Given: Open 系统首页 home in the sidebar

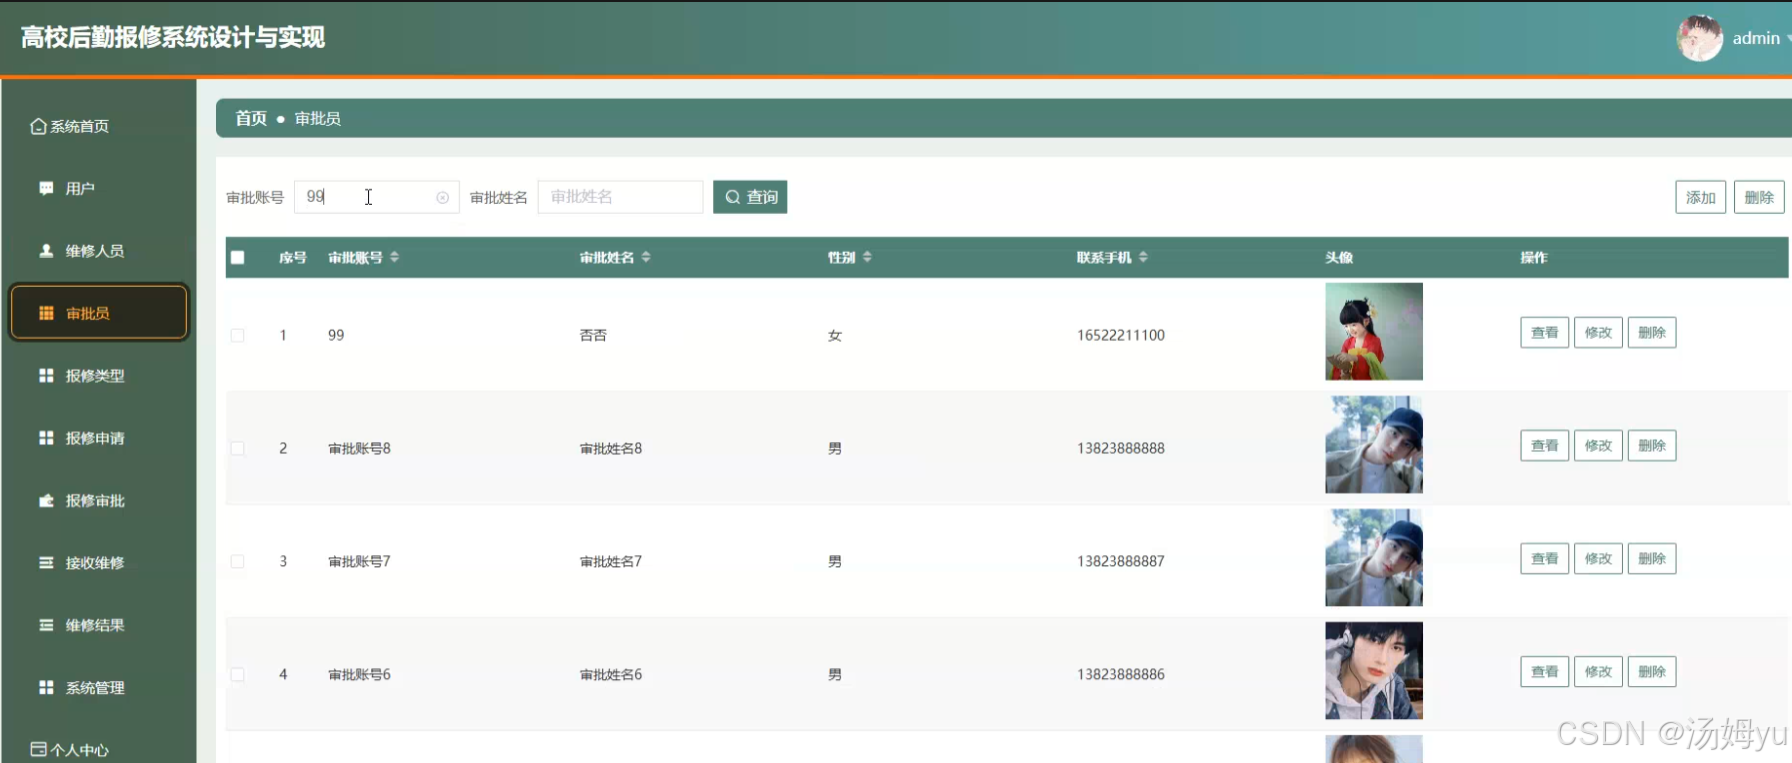Looking at the screenshot, I should point(69,126).
